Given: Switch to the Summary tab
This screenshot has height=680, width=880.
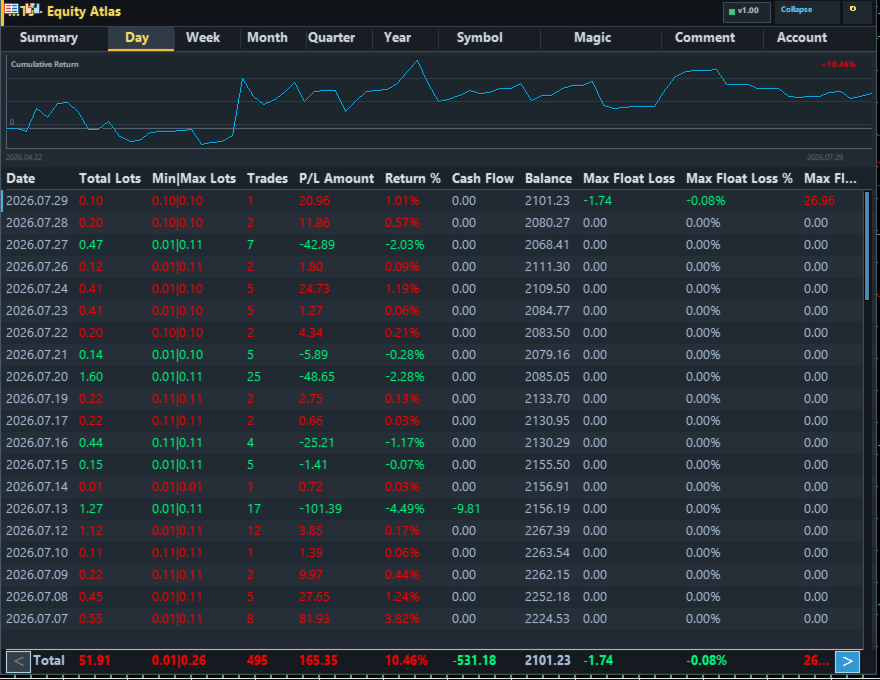Looking at the screenshot, I should pos(49,38).
